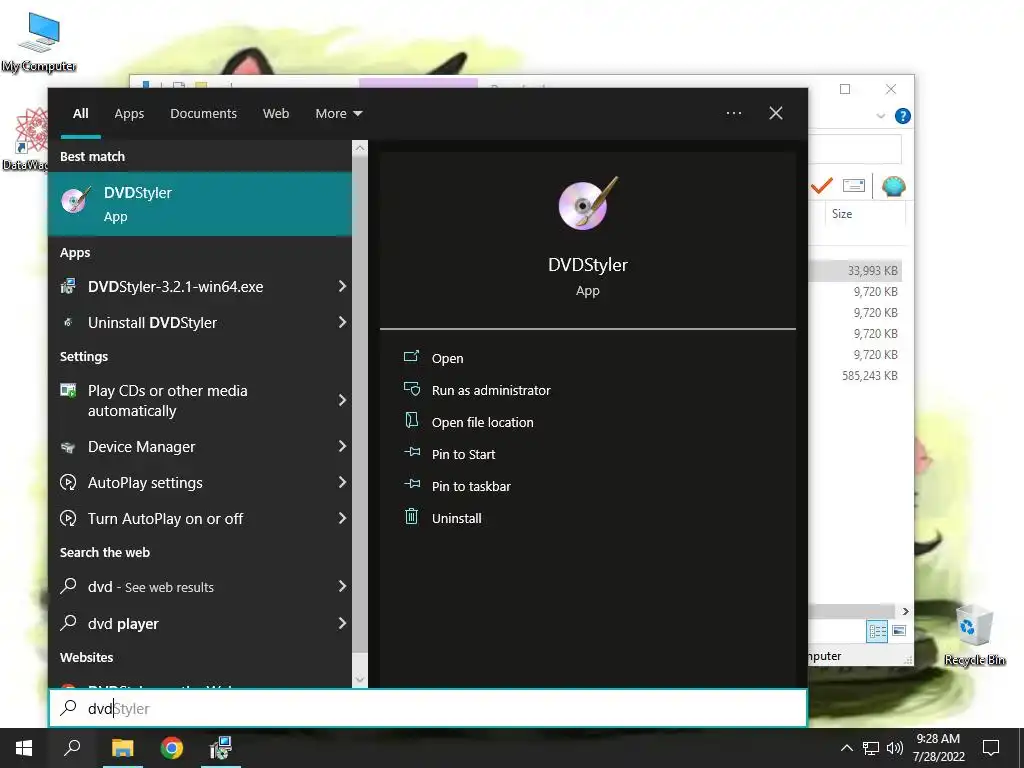
Task: Switch Explorer to the large icons view
Action: tap(899, 631)
